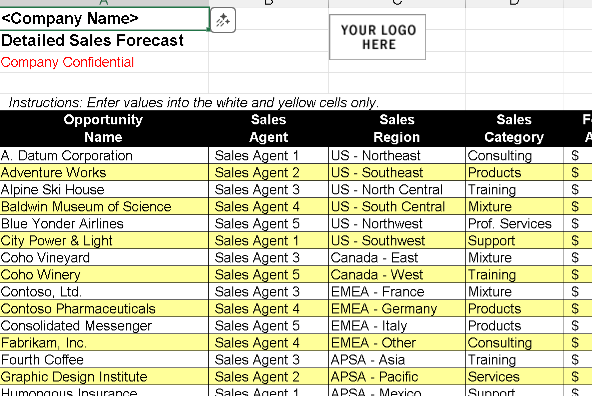
Task: Click the Sales Region column header
Action: [x=397, y=128]
